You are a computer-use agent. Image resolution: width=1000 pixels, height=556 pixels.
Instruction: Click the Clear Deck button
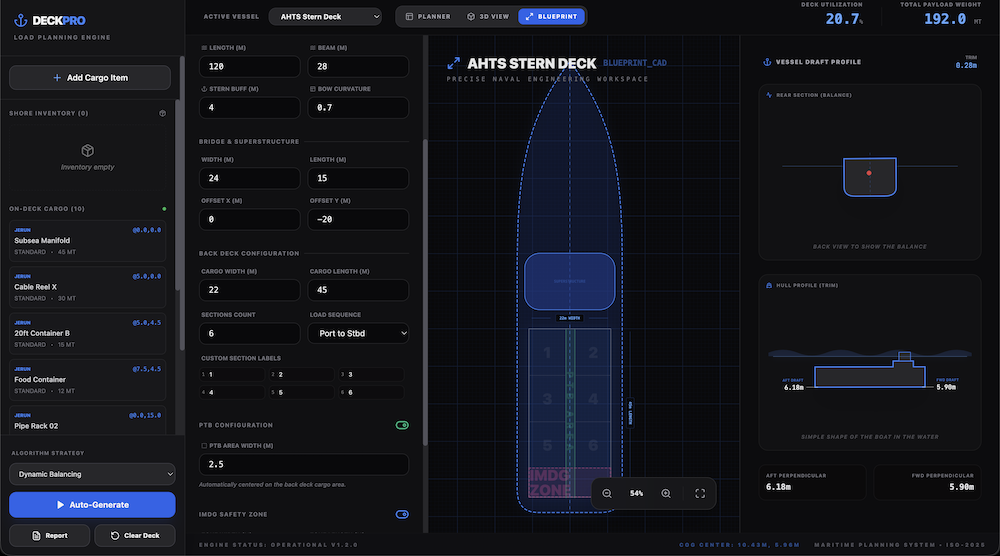point(135,536)
